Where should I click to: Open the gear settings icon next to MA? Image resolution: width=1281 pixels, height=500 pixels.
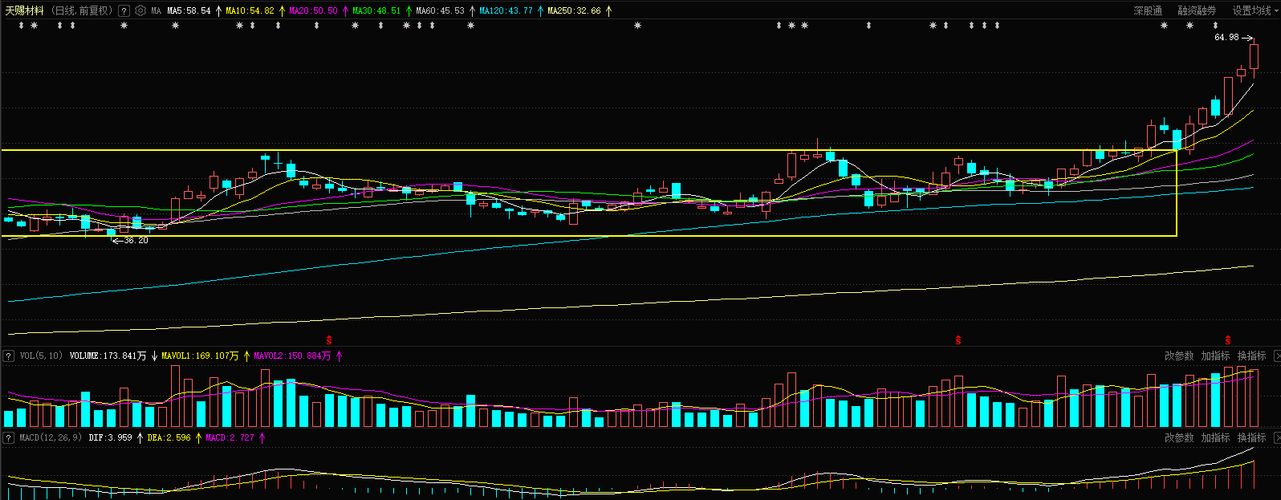tap(139, 11)
